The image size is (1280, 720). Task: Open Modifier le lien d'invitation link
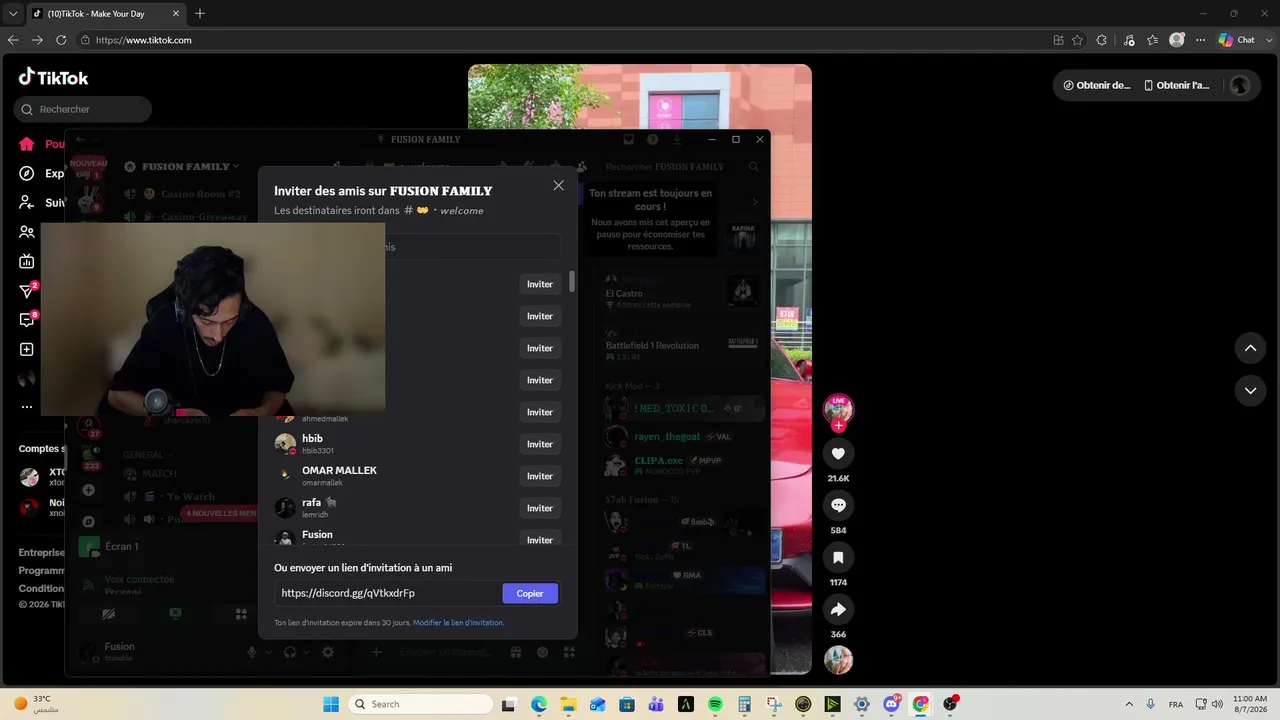pos(458,623)
